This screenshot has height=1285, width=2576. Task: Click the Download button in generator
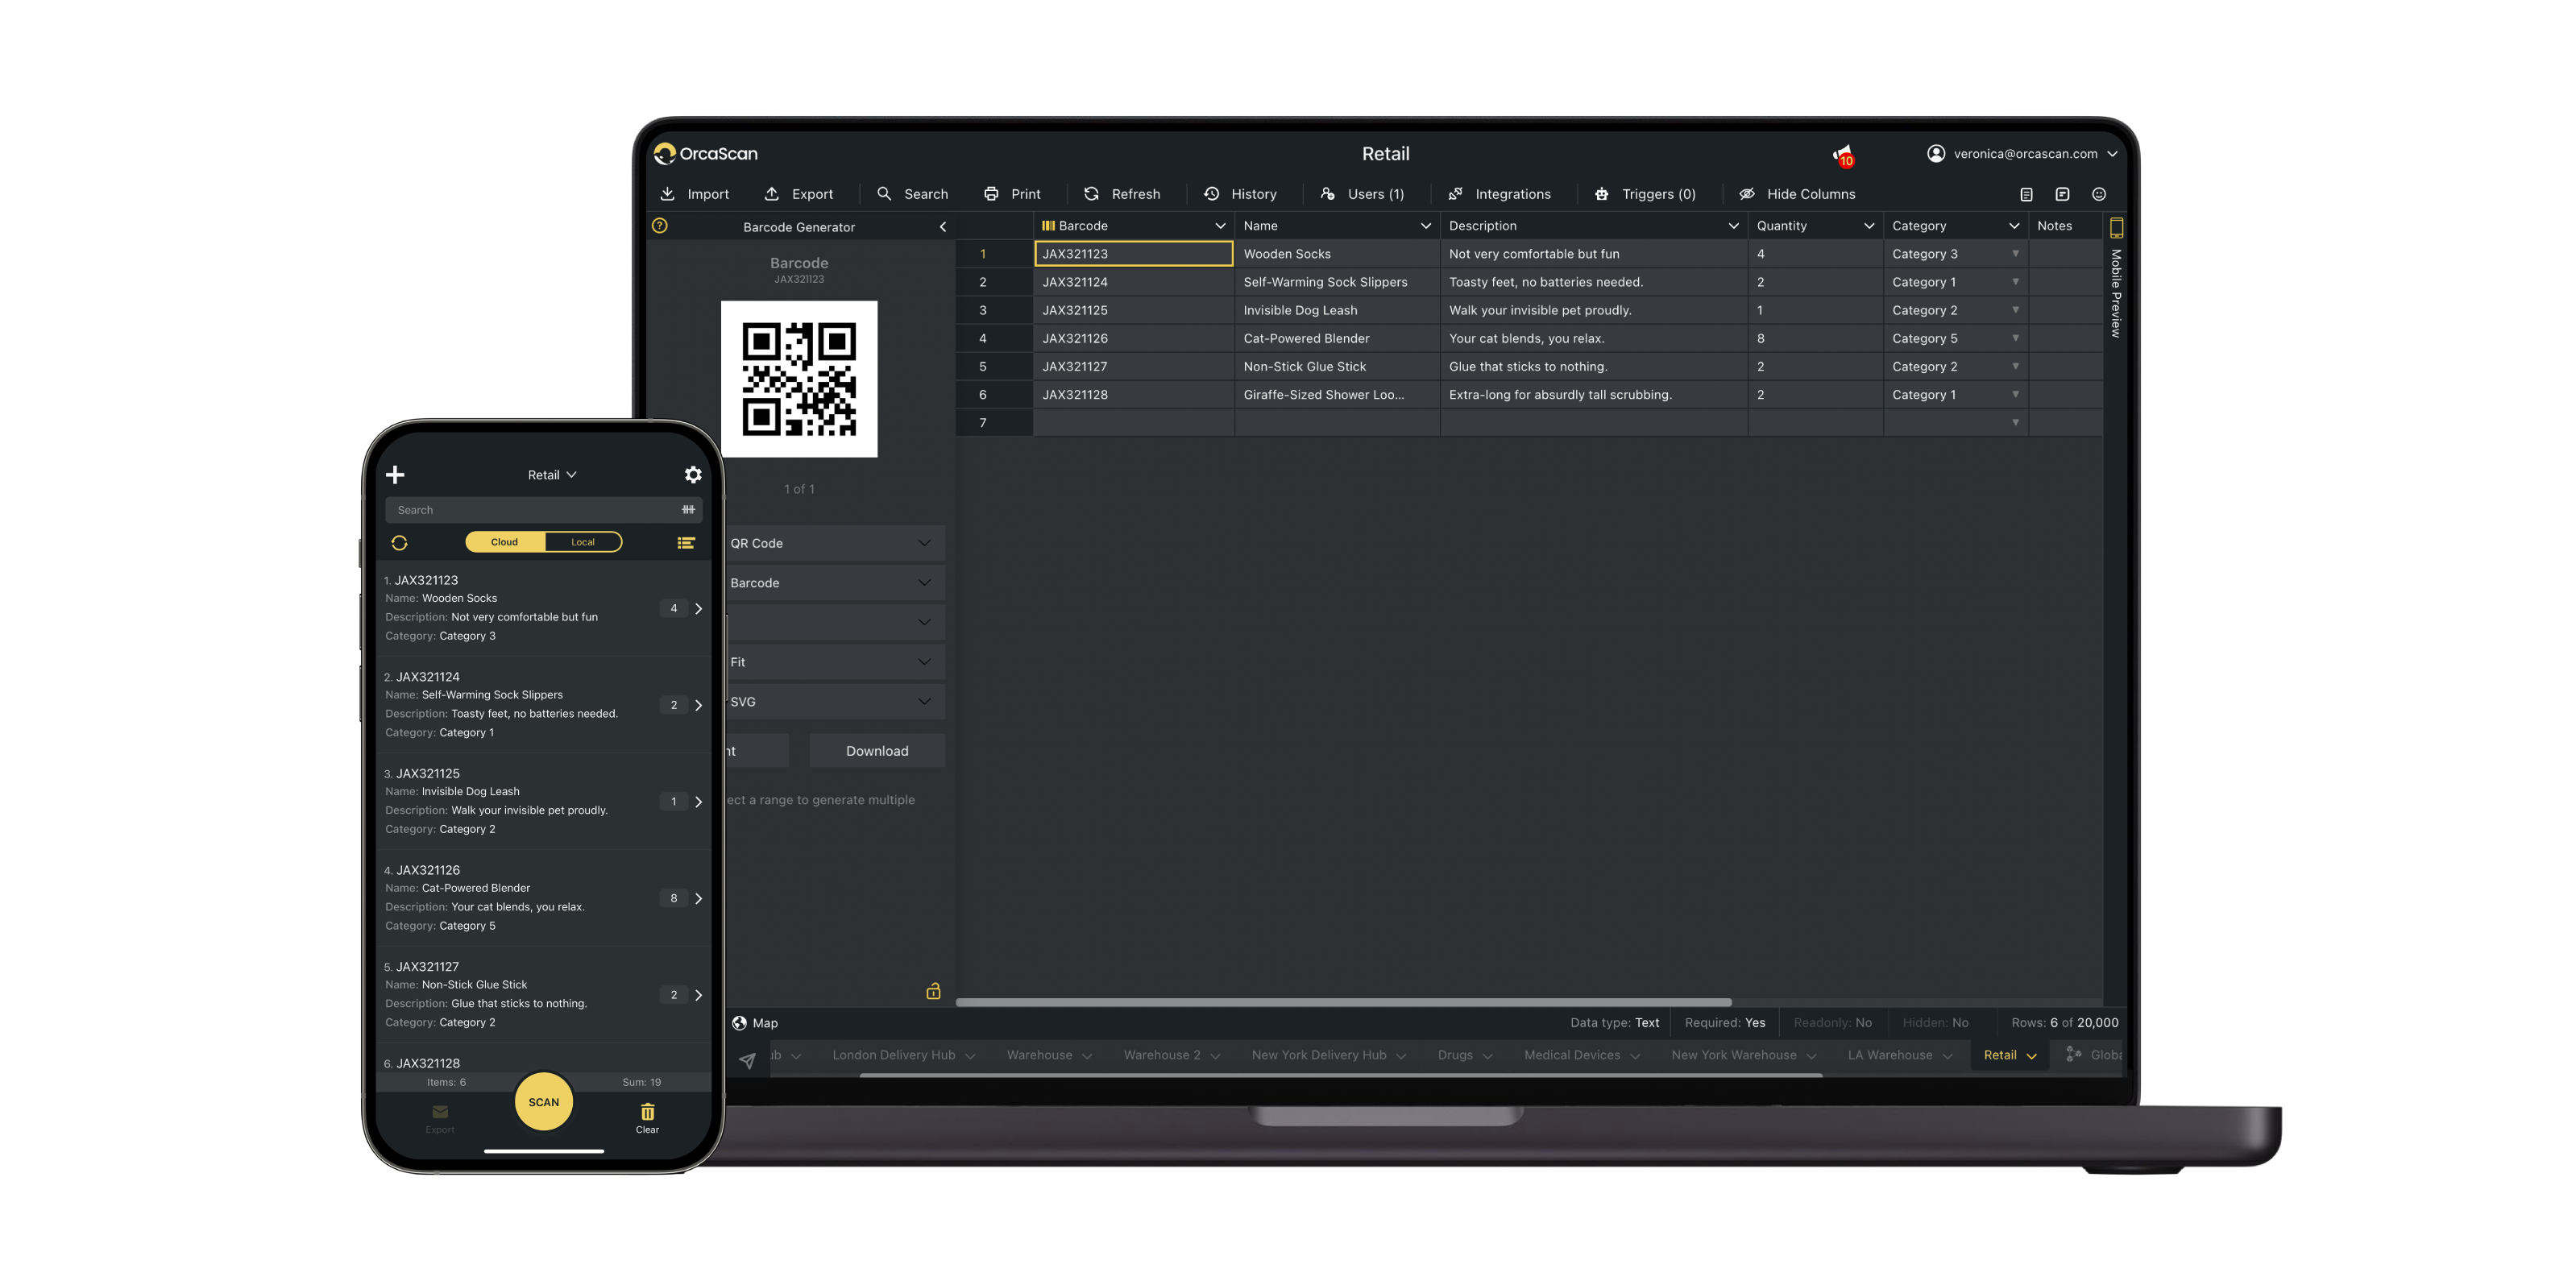[877, 751]
